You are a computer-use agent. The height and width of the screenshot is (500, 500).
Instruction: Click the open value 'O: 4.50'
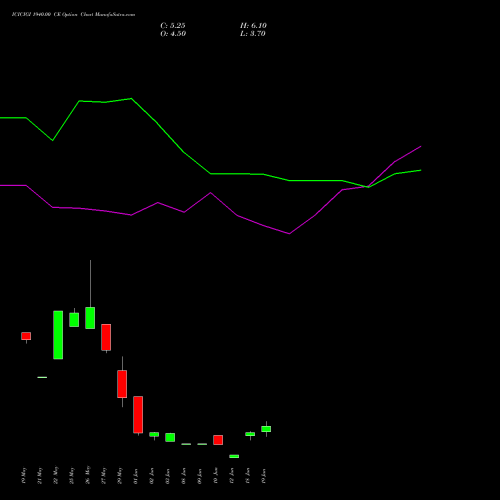click(x=173, y=34)
